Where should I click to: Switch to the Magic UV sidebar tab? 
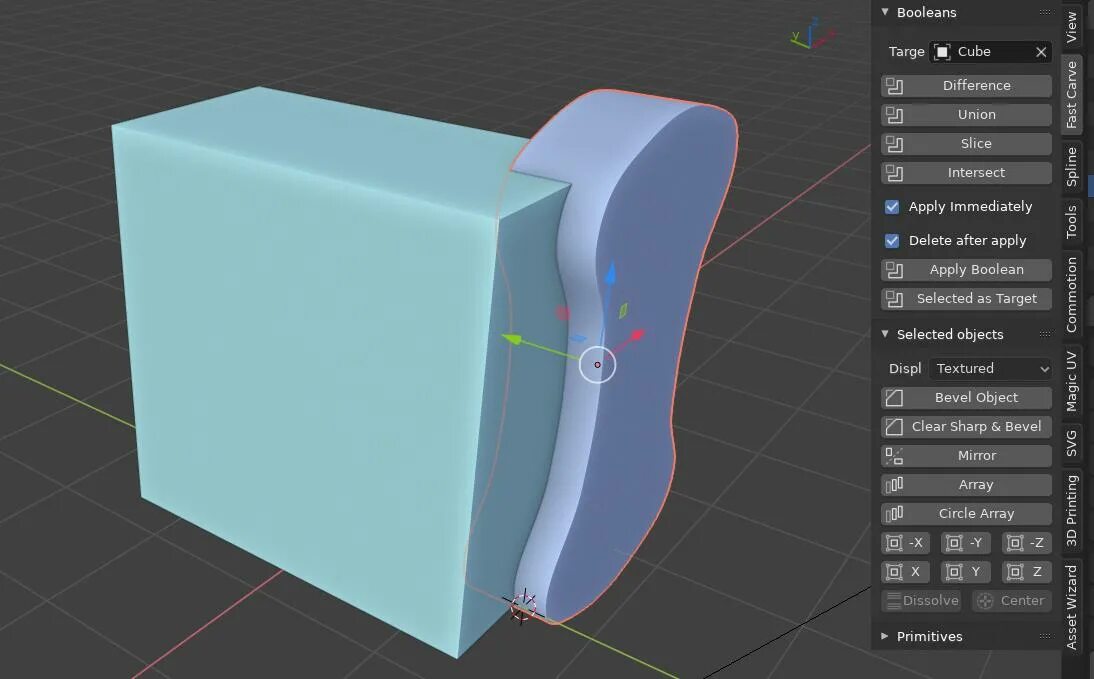tap(1072, 381)
